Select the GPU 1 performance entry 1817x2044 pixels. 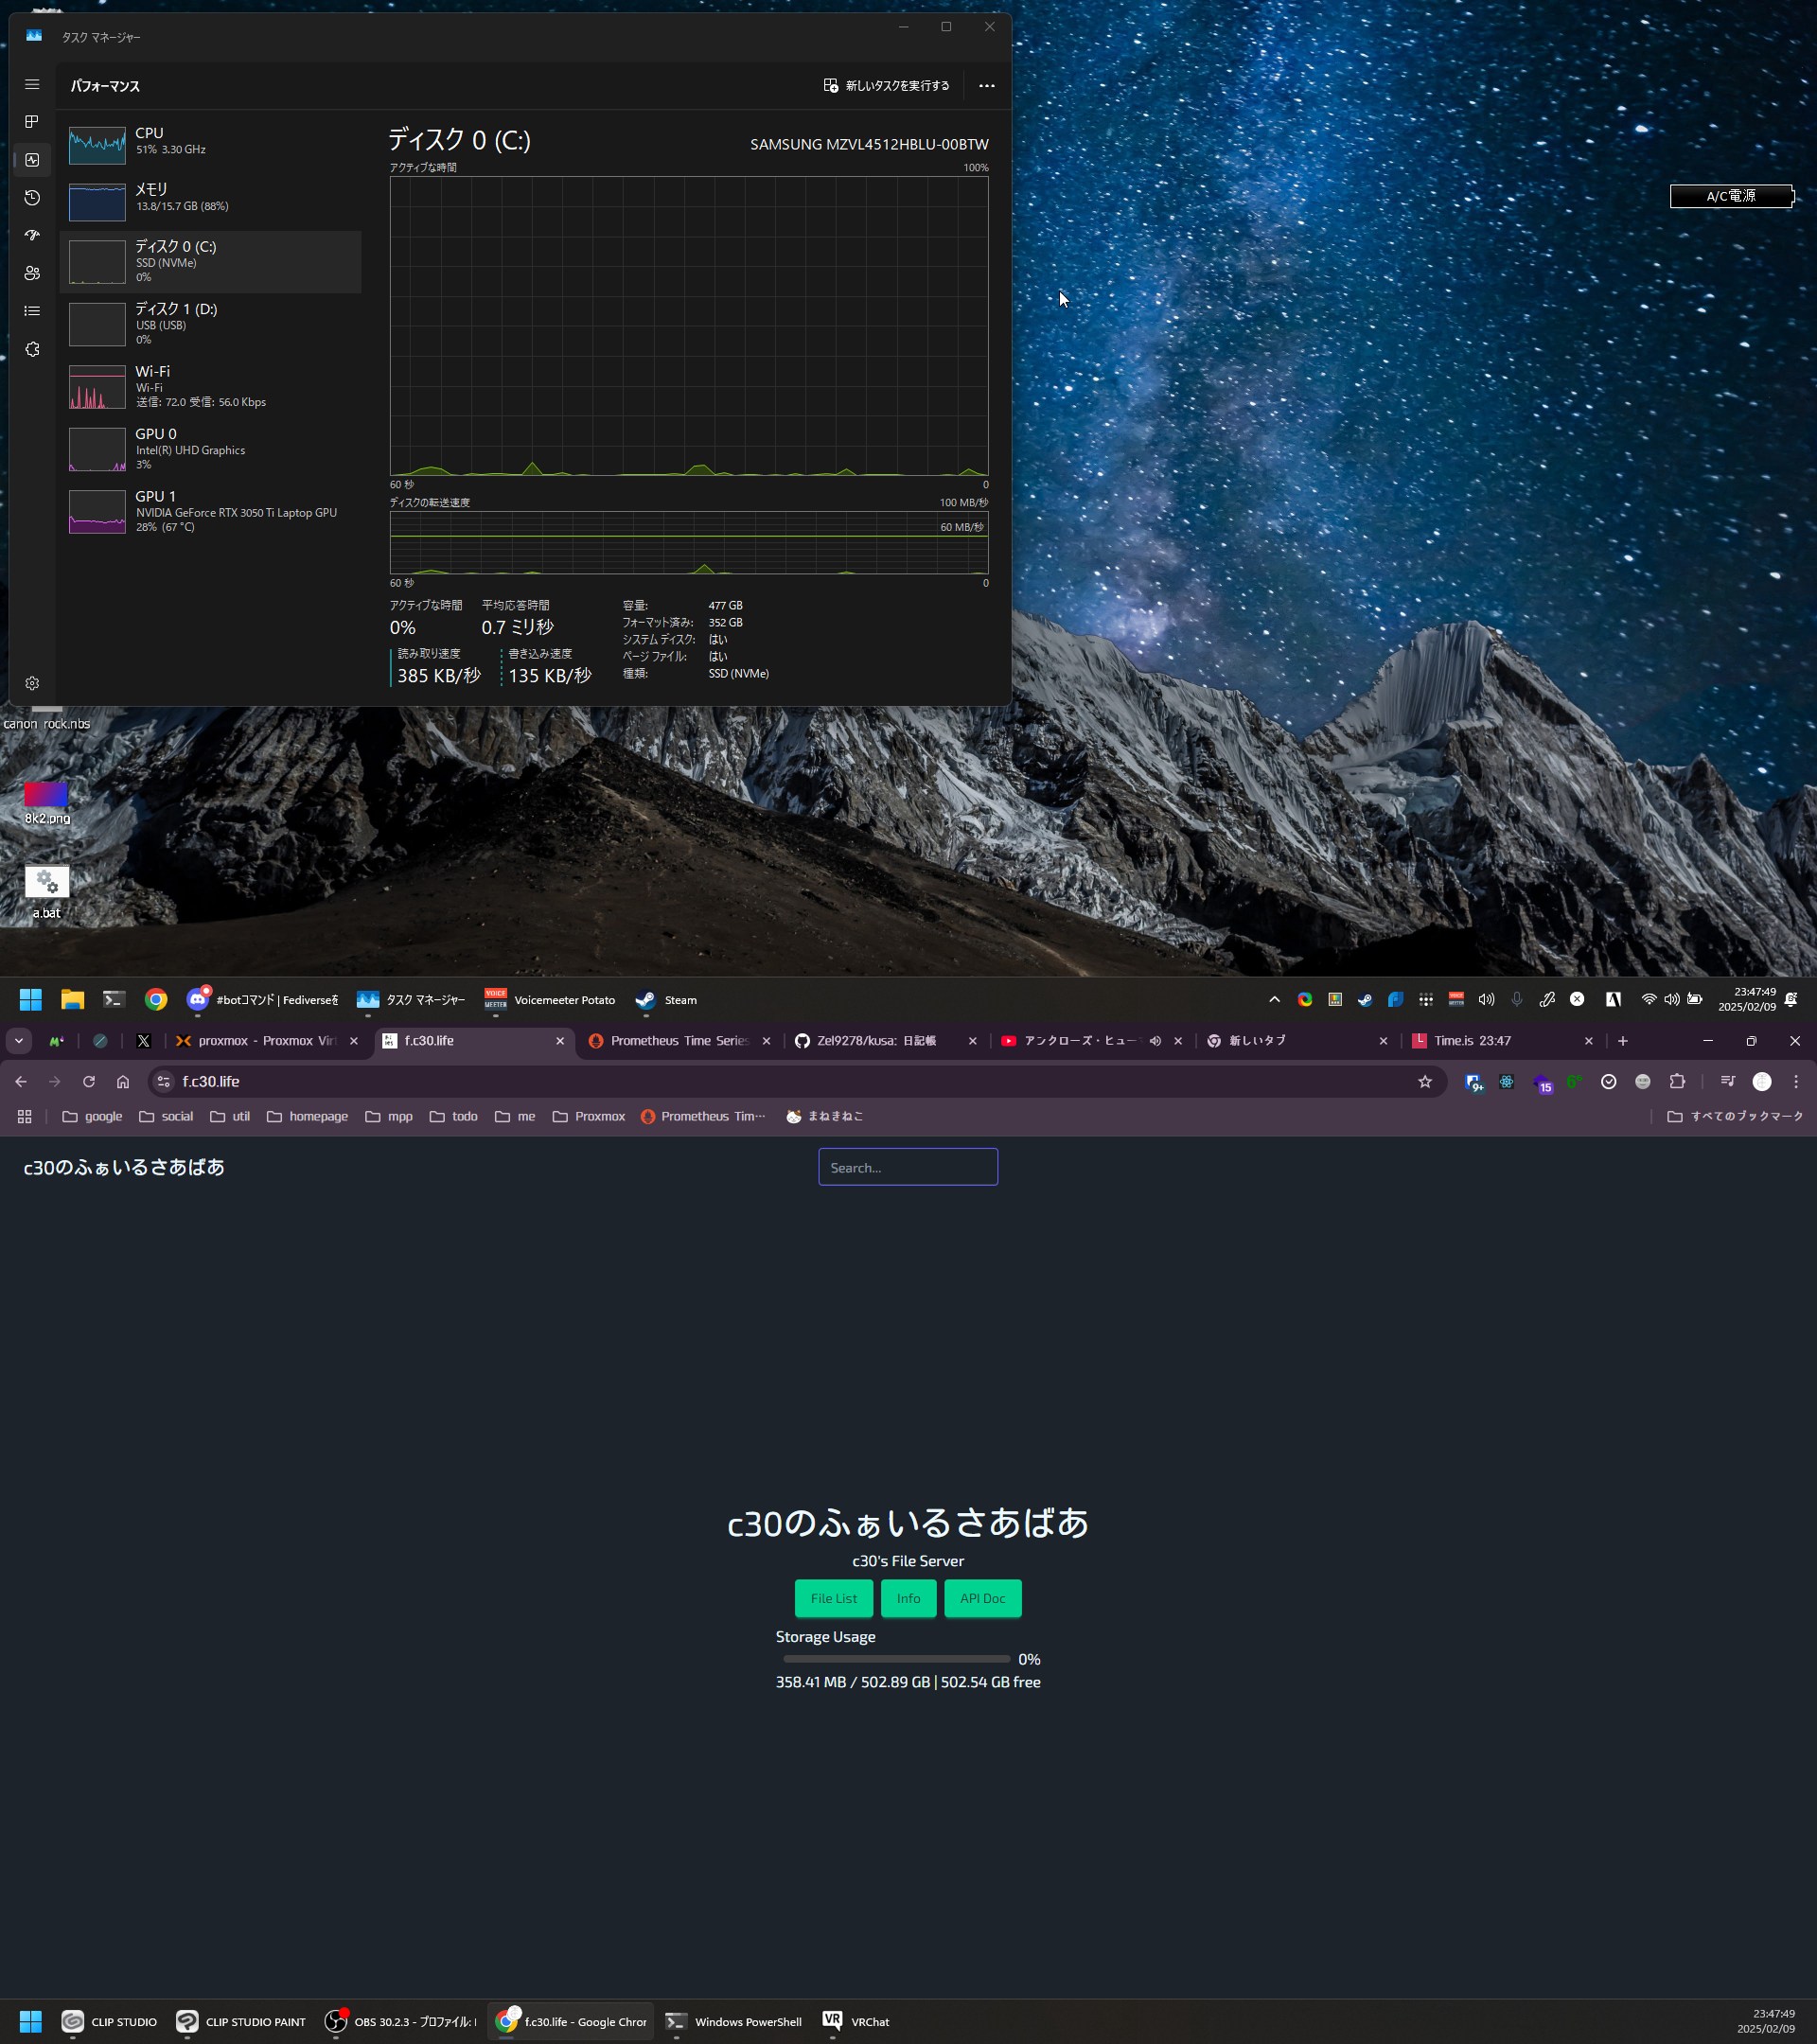(210, 511)
